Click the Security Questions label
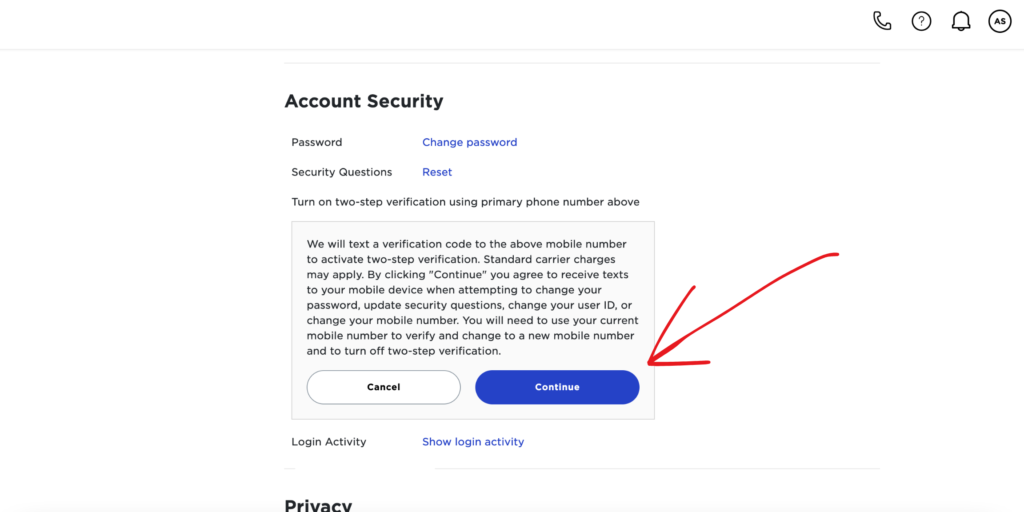Image resolution: width=1024 pixels, height=512 pixels. pos(341,172)
